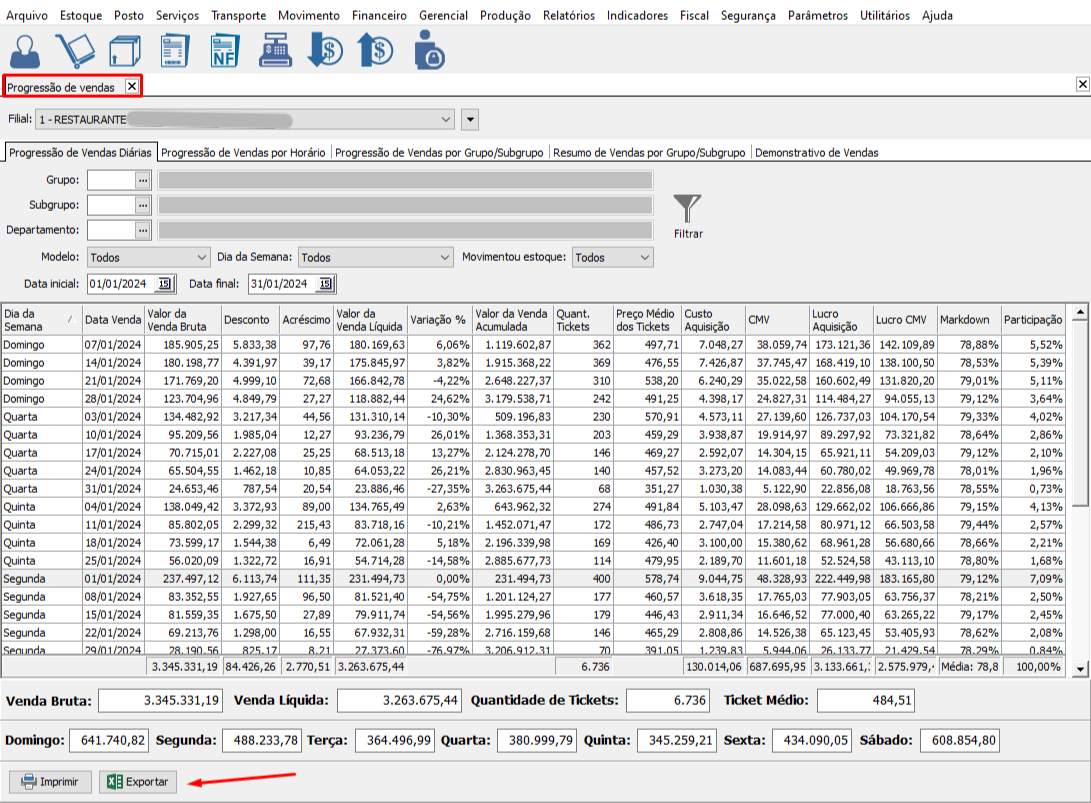Click the up-arrow dollar coin icon

[375, 50]
